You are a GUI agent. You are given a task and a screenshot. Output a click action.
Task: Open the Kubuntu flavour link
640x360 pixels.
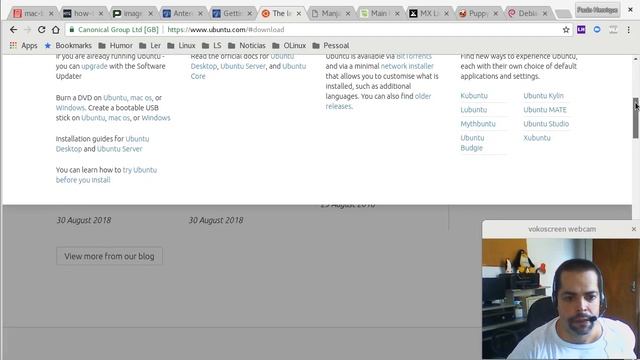coord(474,96)
